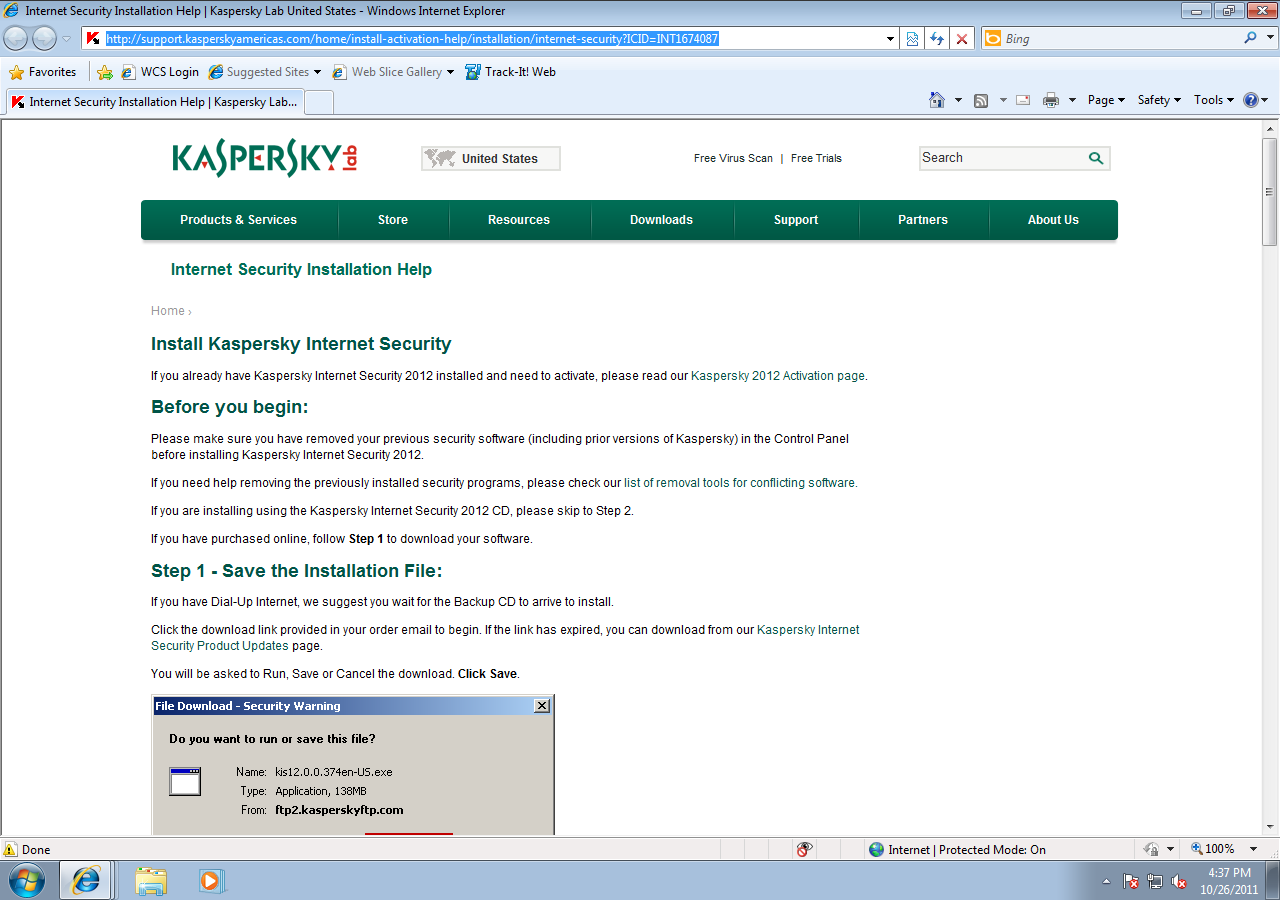Open the Track-It! Web favorite
Image resolution: width=1280 pixels, height=900 pixels.
pyautogui.click(x=511, y=72)
